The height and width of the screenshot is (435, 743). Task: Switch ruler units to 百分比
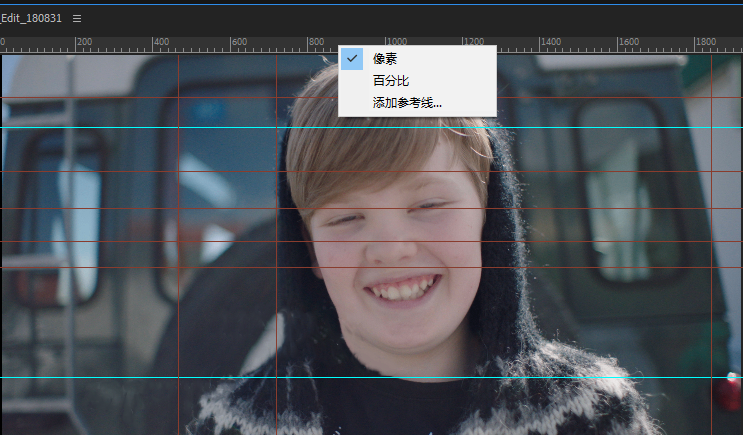pos(391,80)
